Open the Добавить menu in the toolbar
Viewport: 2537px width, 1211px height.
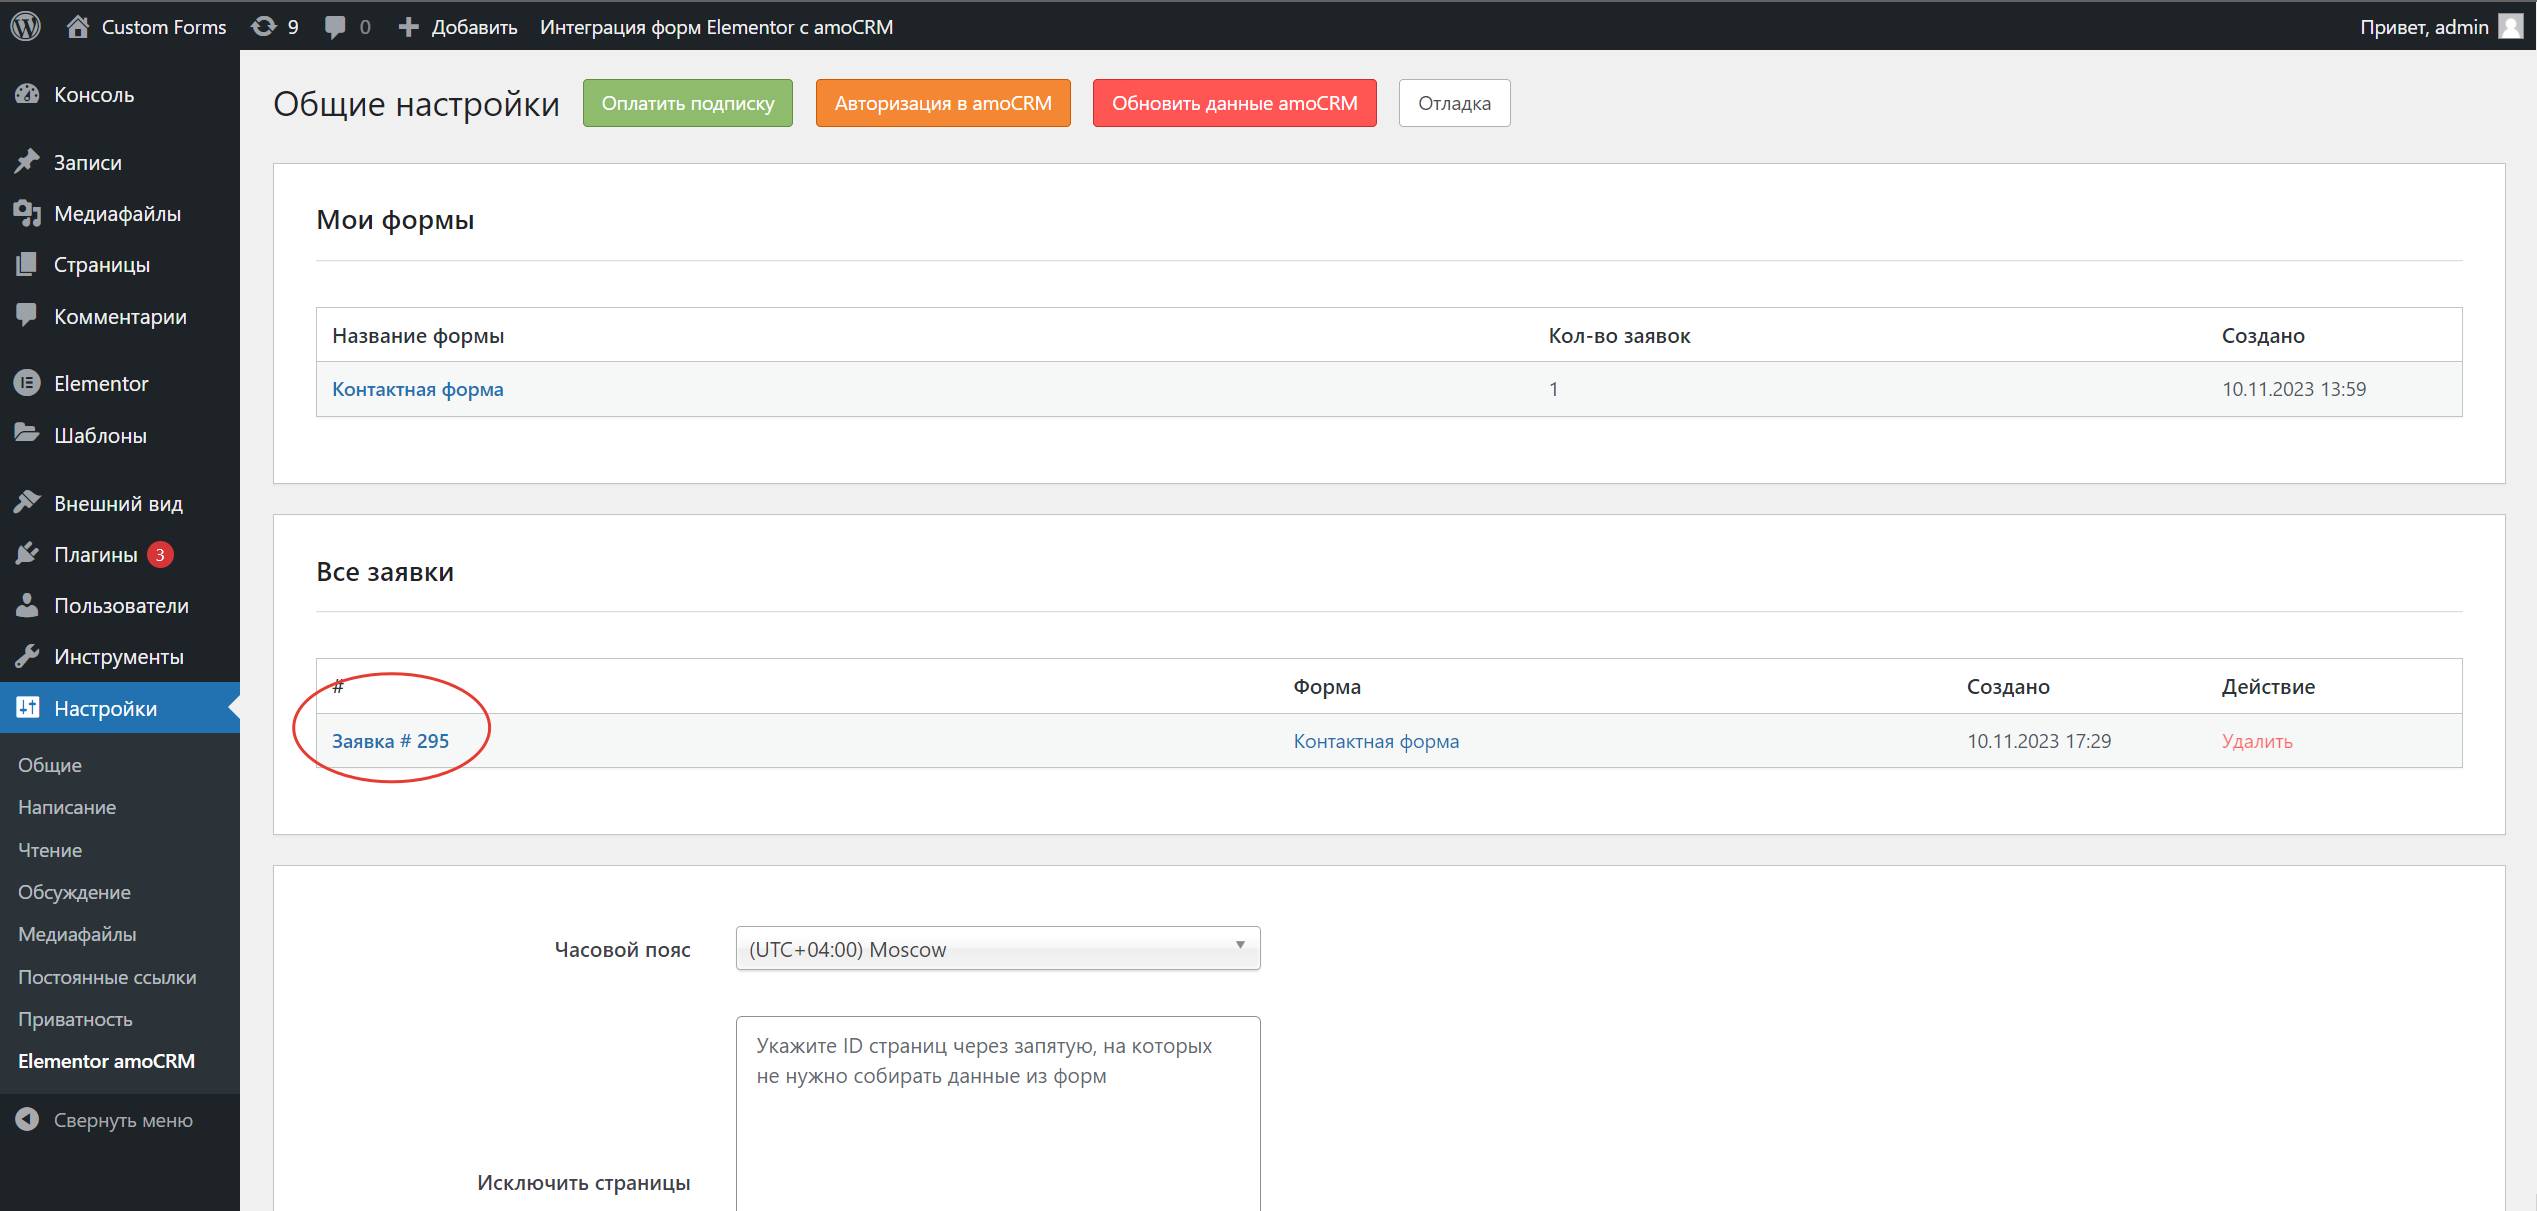coord(457,26)
